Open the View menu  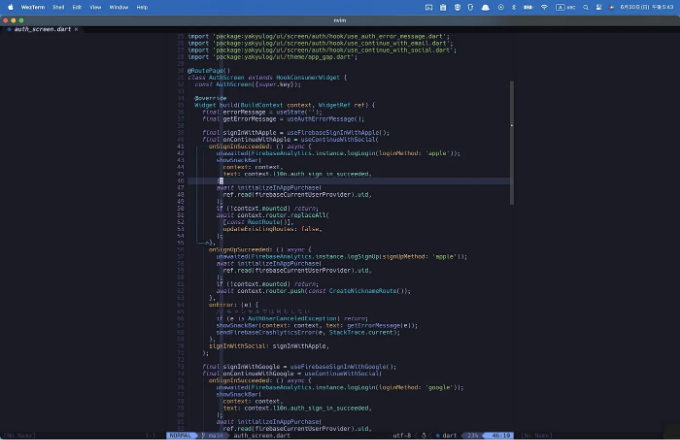[x=95, y=7]
